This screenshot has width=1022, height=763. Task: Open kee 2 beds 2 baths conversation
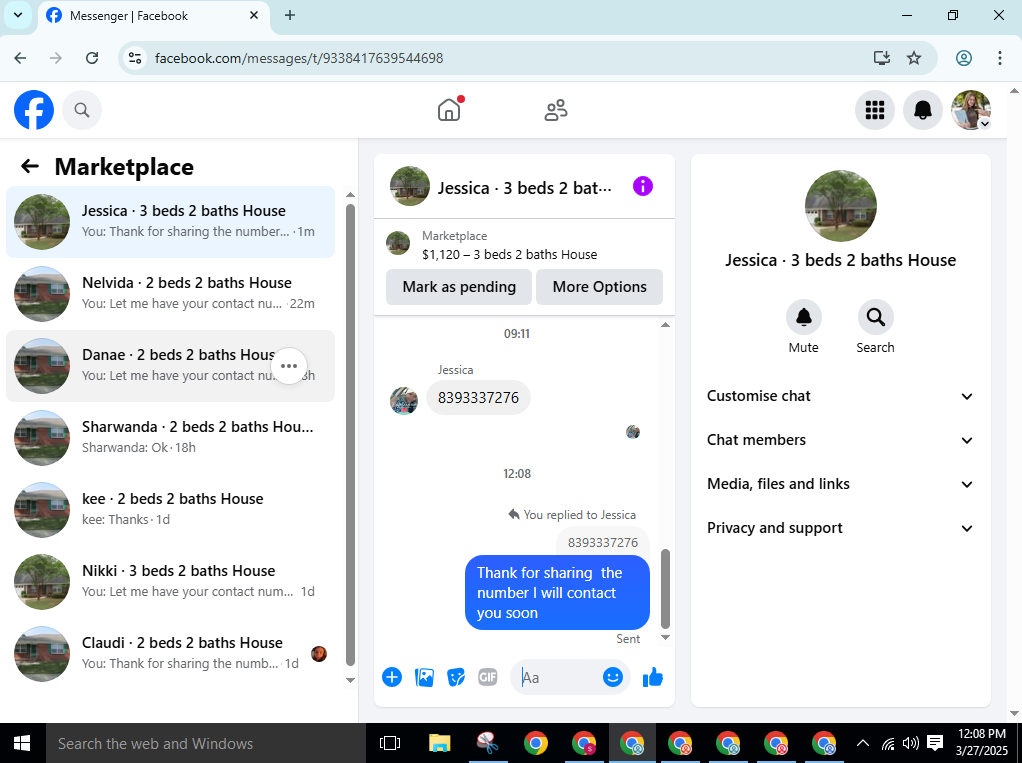[171, 510]
